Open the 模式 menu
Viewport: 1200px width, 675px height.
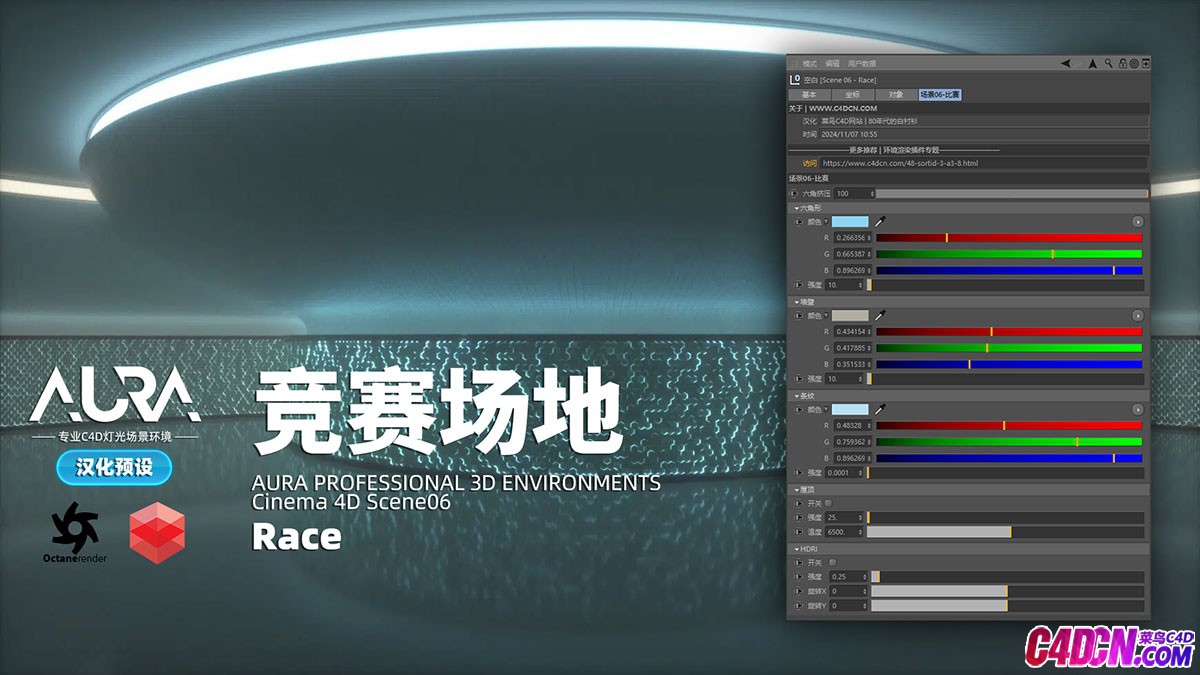810,63
